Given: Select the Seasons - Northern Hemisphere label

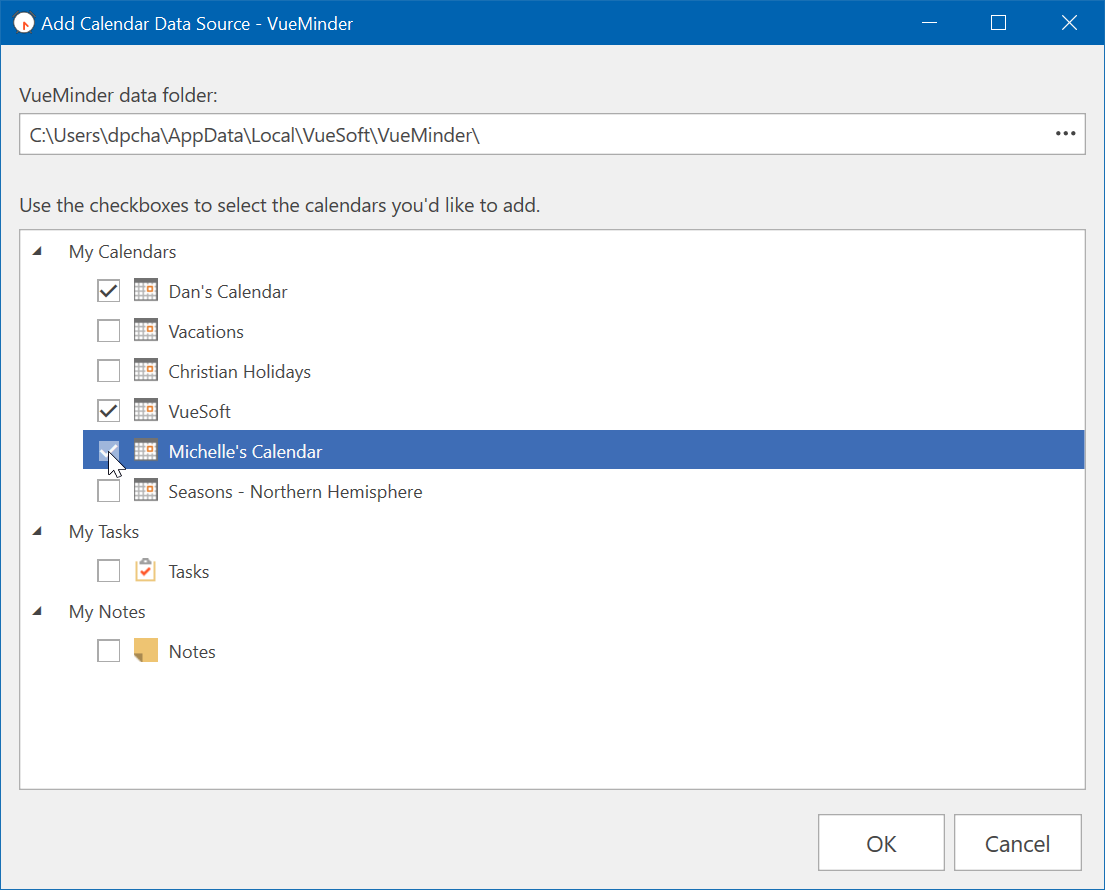Looking at the screenshot, I should [x=295, y=492].
